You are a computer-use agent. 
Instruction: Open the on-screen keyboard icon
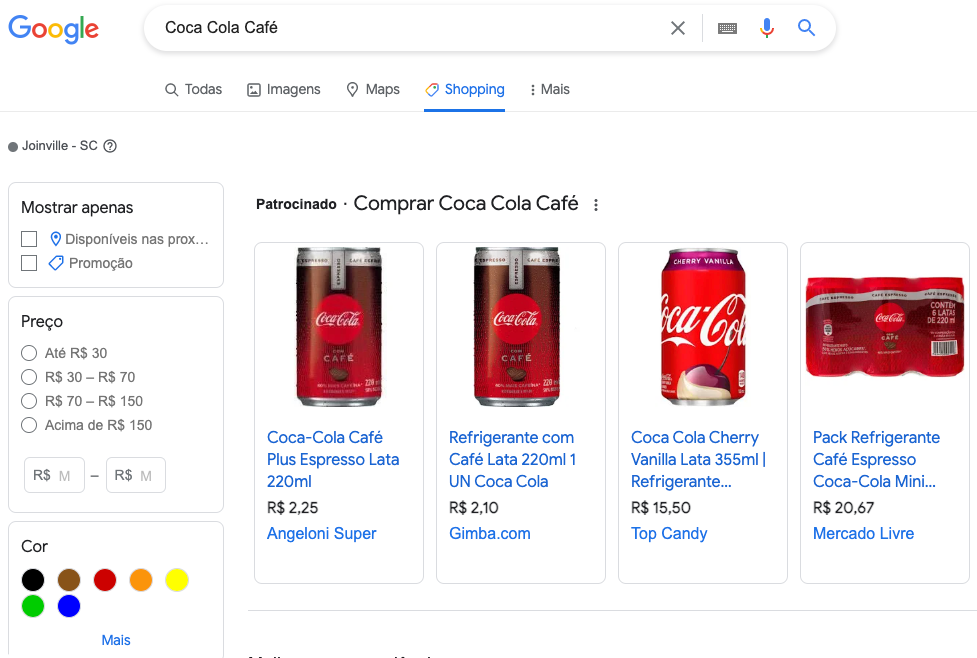727,28
